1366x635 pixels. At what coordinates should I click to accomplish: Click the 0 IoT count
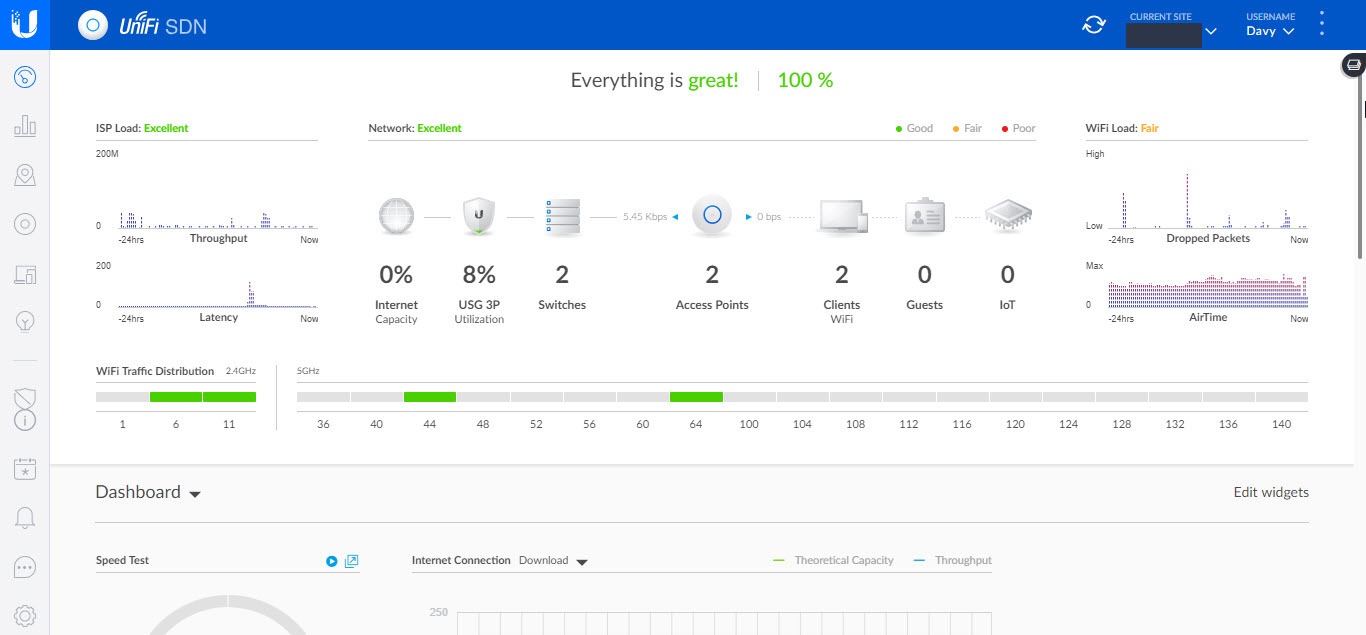[x=1007, y=275]
